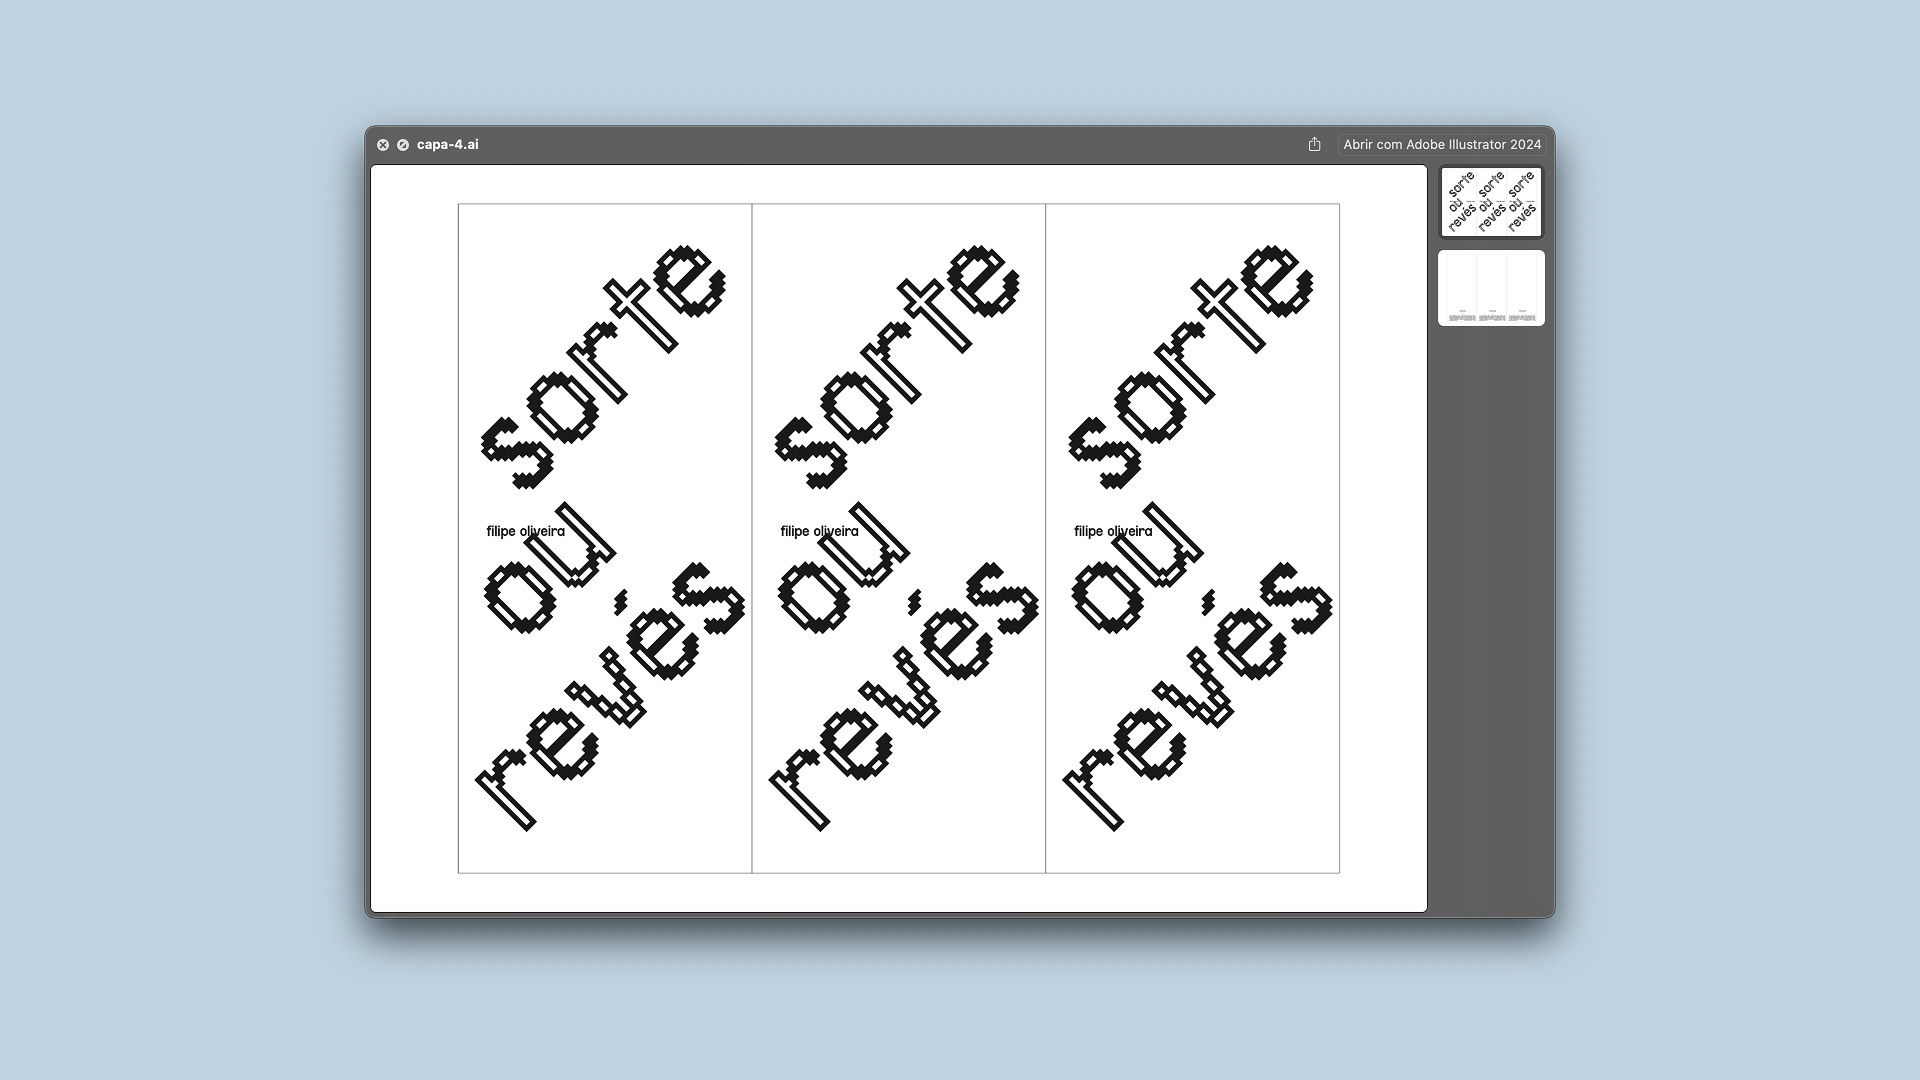Click the Share icon in the title bar
Viewport: 1920px width, 1080px height.
pos(1314,145)
